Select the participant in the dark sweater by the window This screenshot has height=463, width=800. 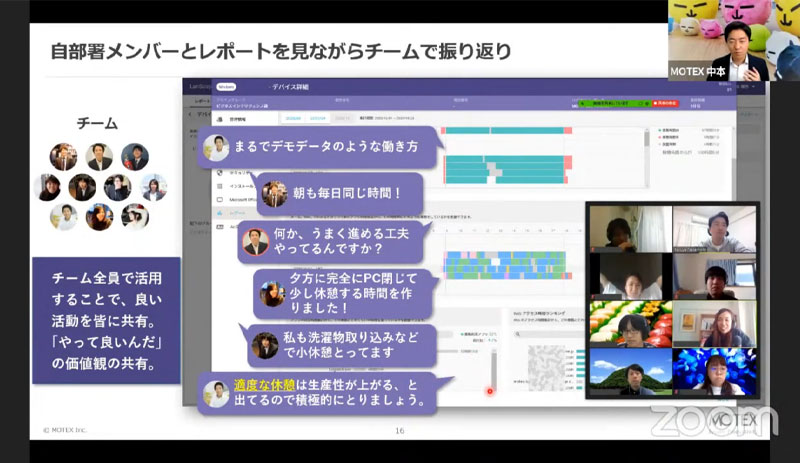click(x=714, y=277)
